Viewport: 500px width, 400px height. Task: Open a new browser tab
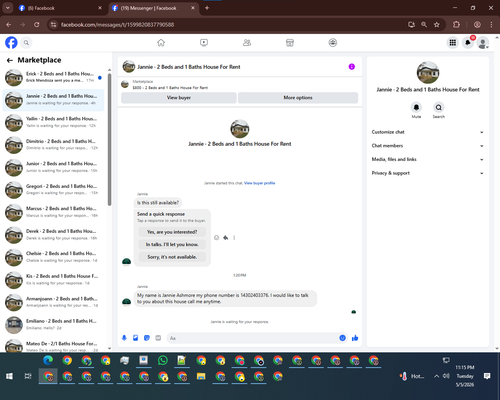207,8
